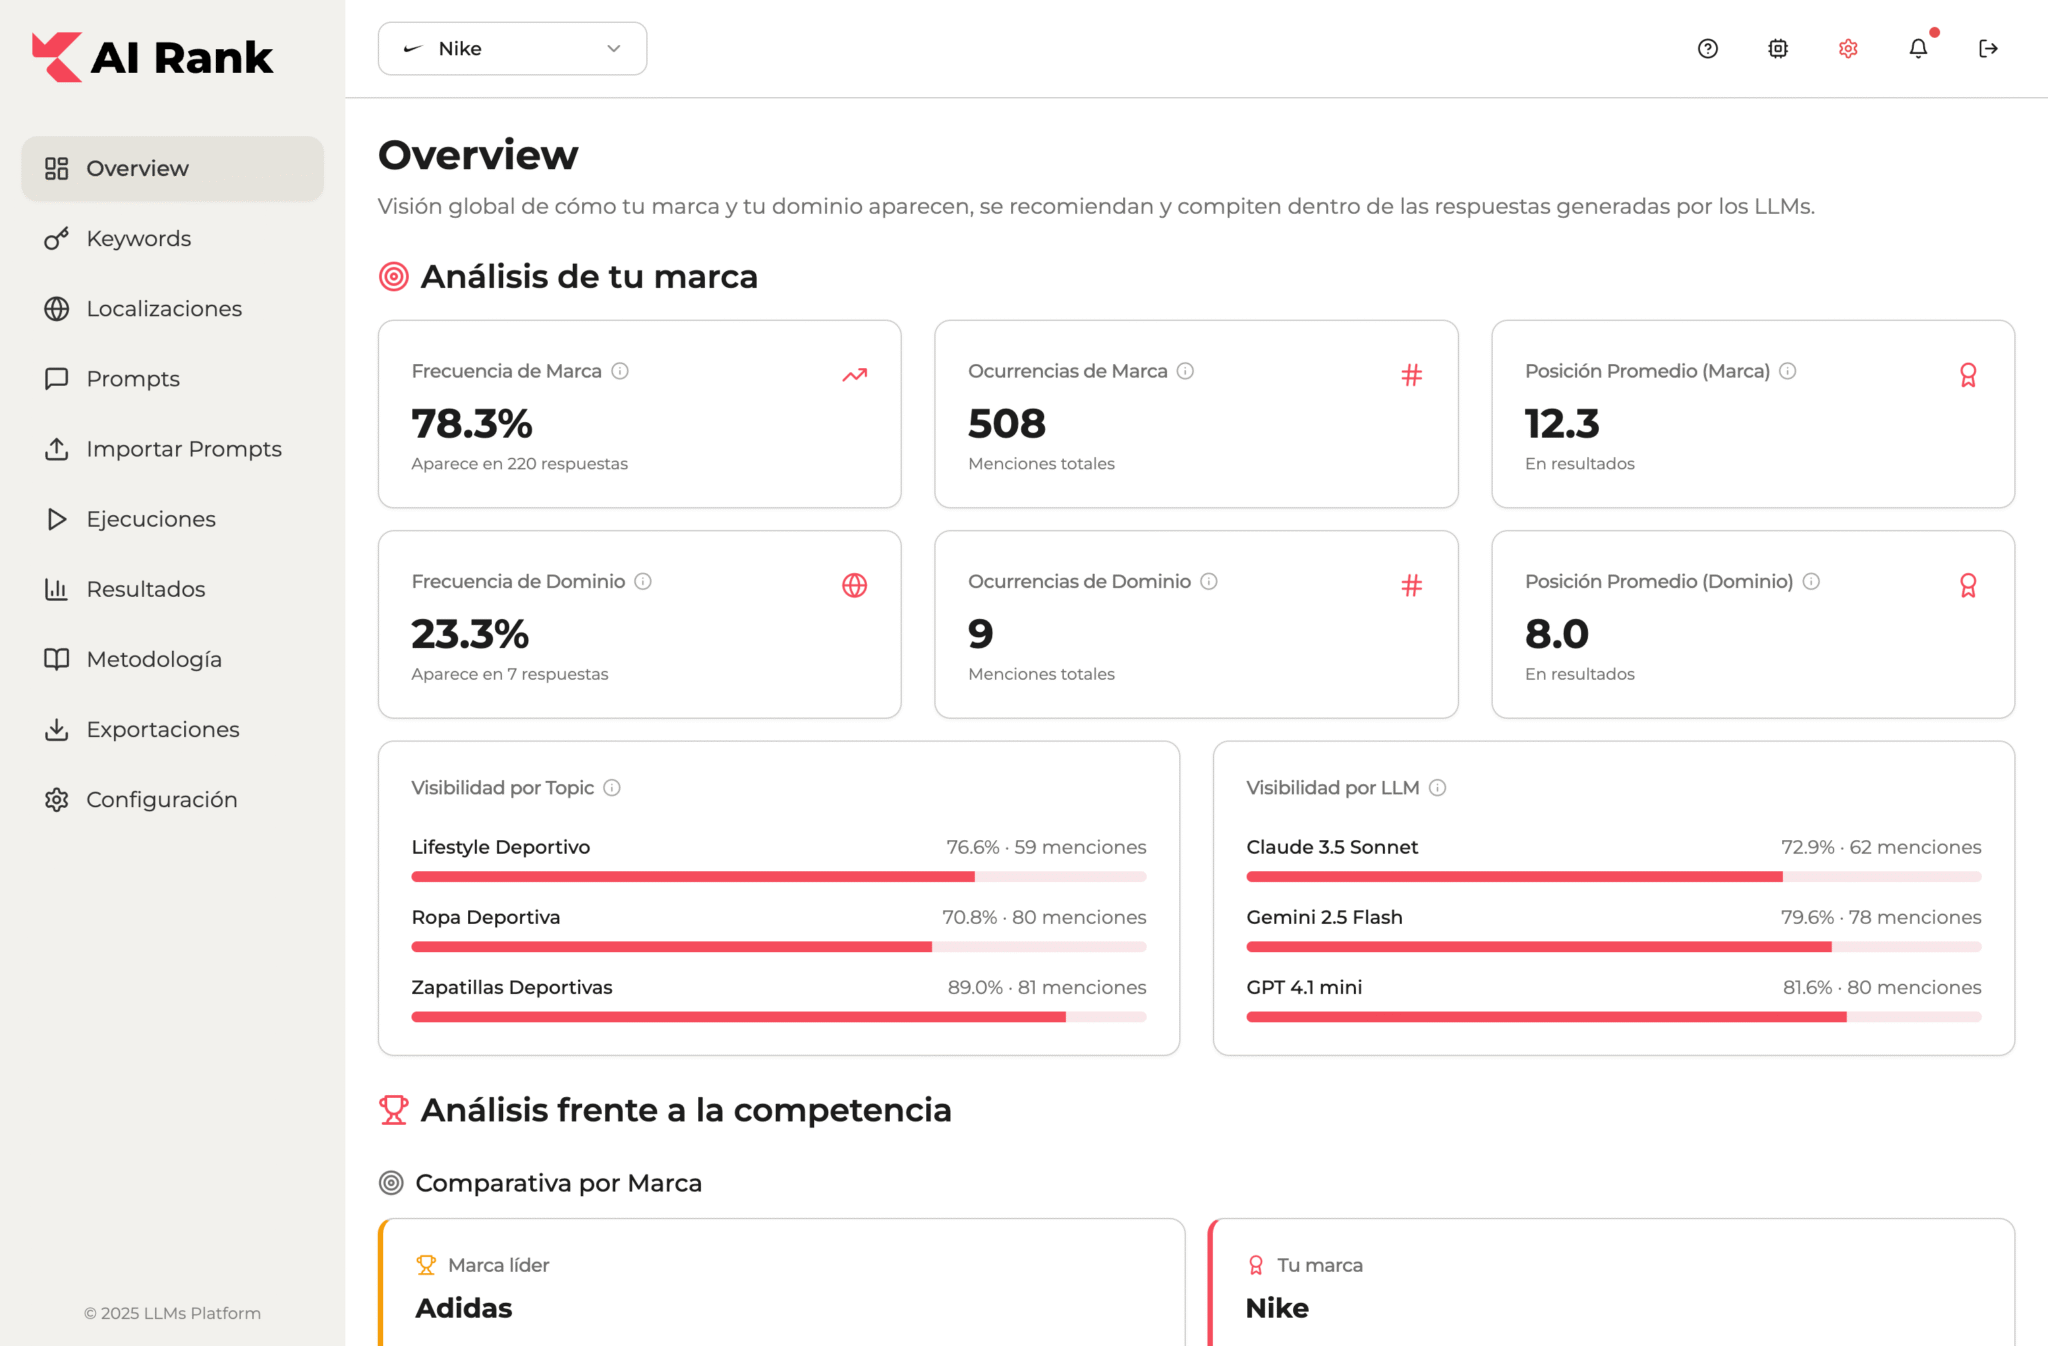Open the red settings gear in header
The image size is (2048, 1346).
coord(1847,48)
